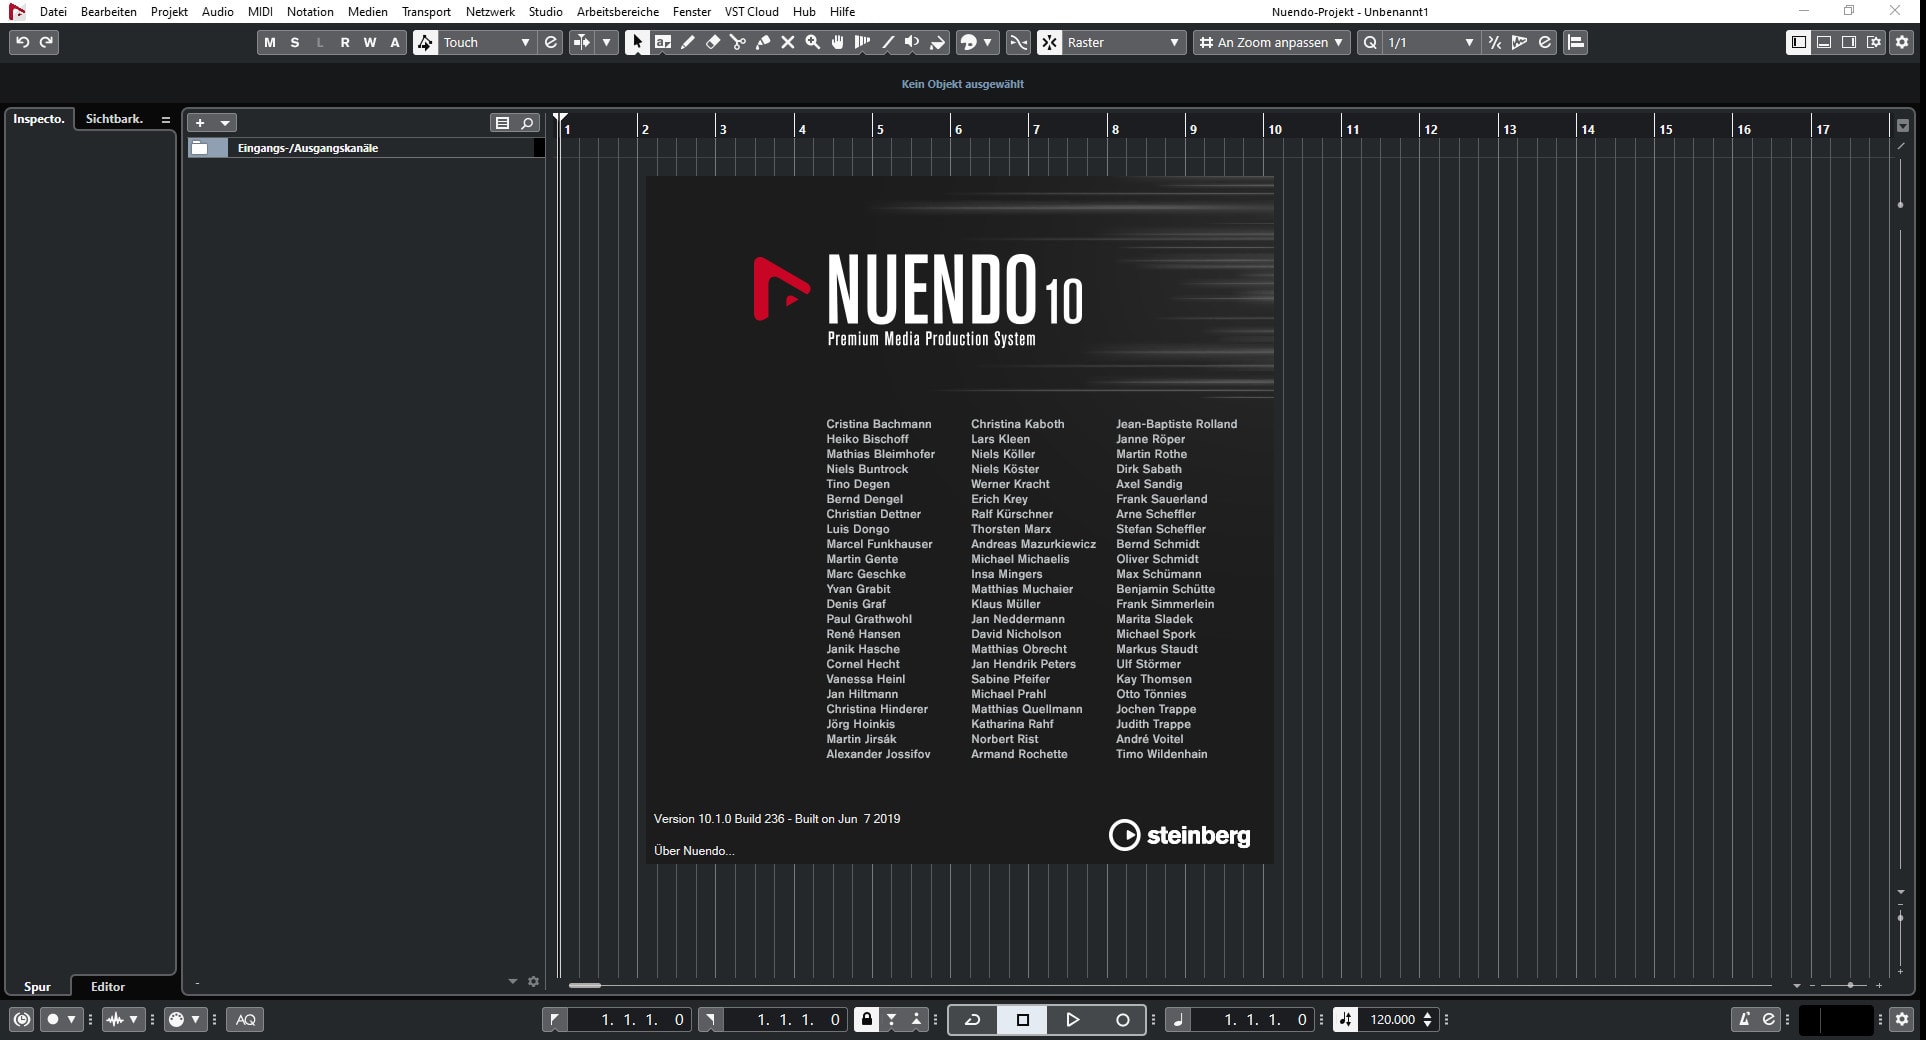
Task: Select the hand-shaped Comp tool
Action: pos(837,42)
